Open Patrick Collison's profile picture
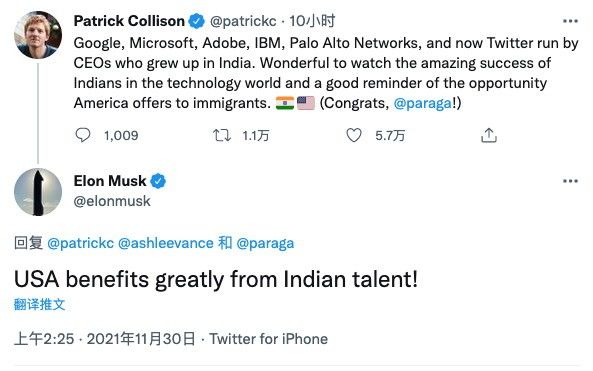Image resolution: width=593 pixels, height=371 pixels. point(38,35)
